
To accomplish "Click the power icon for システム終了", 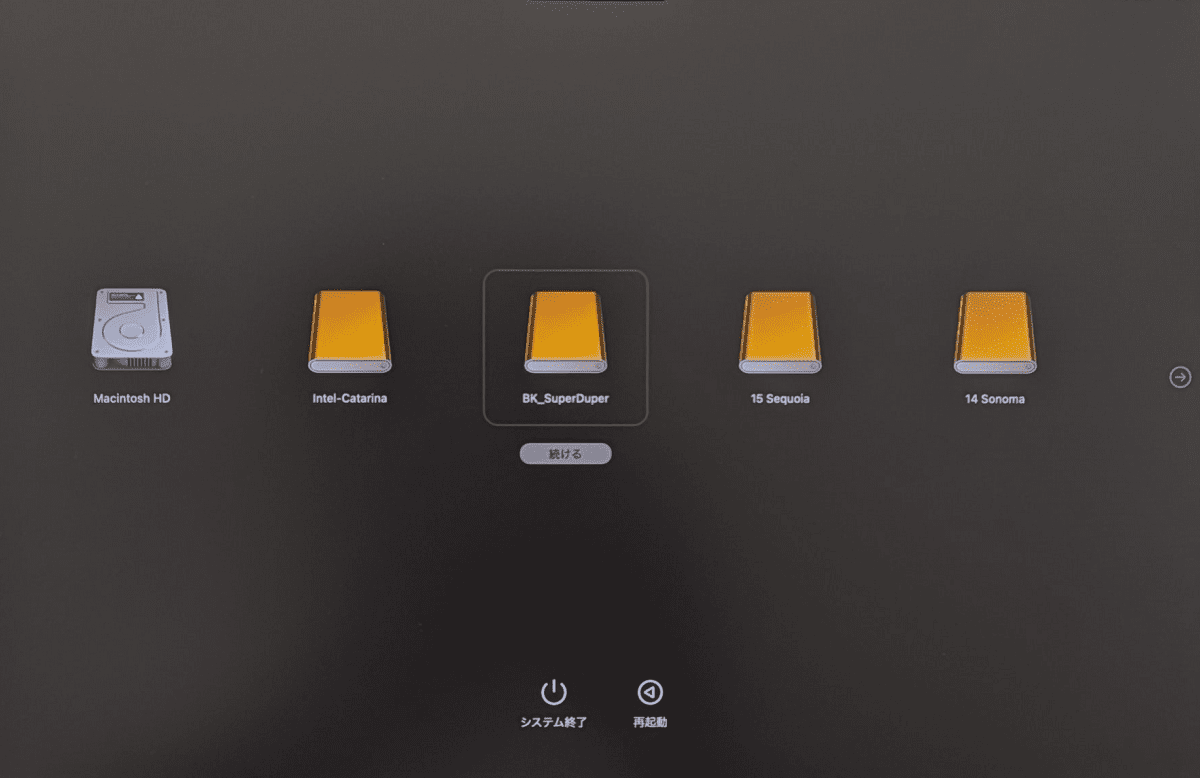I will (x=553, y=692).
